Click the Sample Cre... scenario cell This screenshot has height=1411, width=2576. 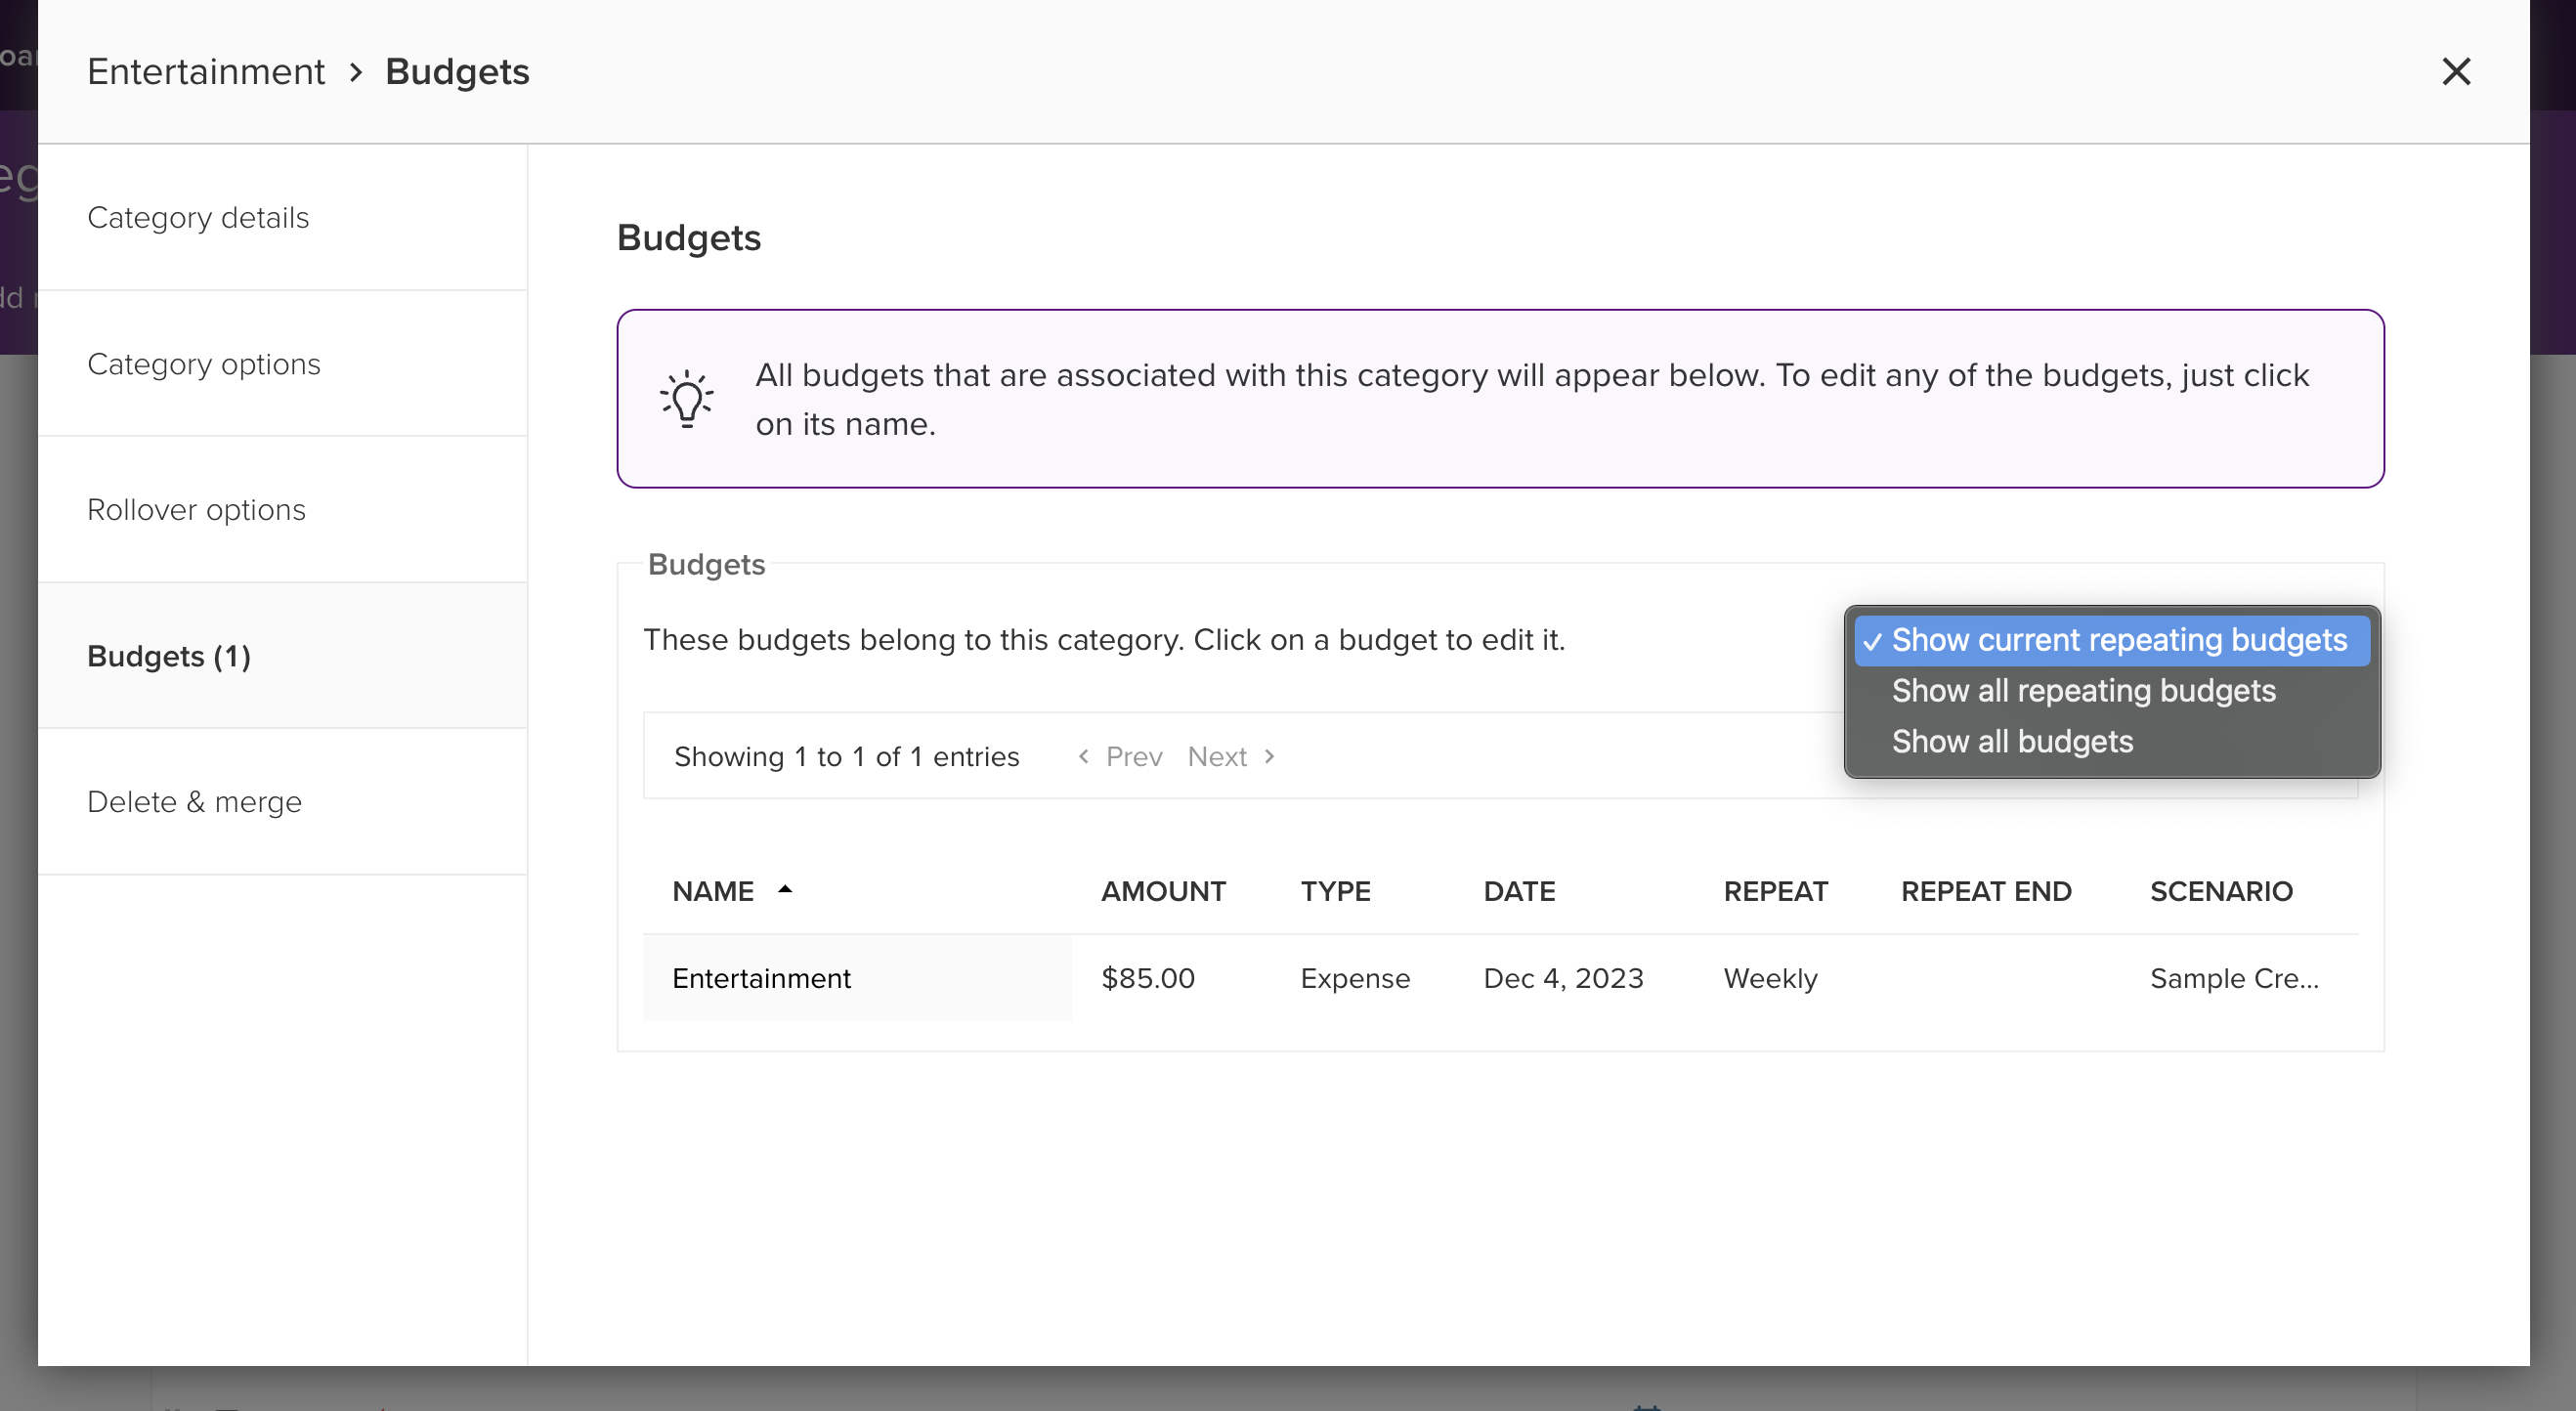click(x=2233, y=978)
